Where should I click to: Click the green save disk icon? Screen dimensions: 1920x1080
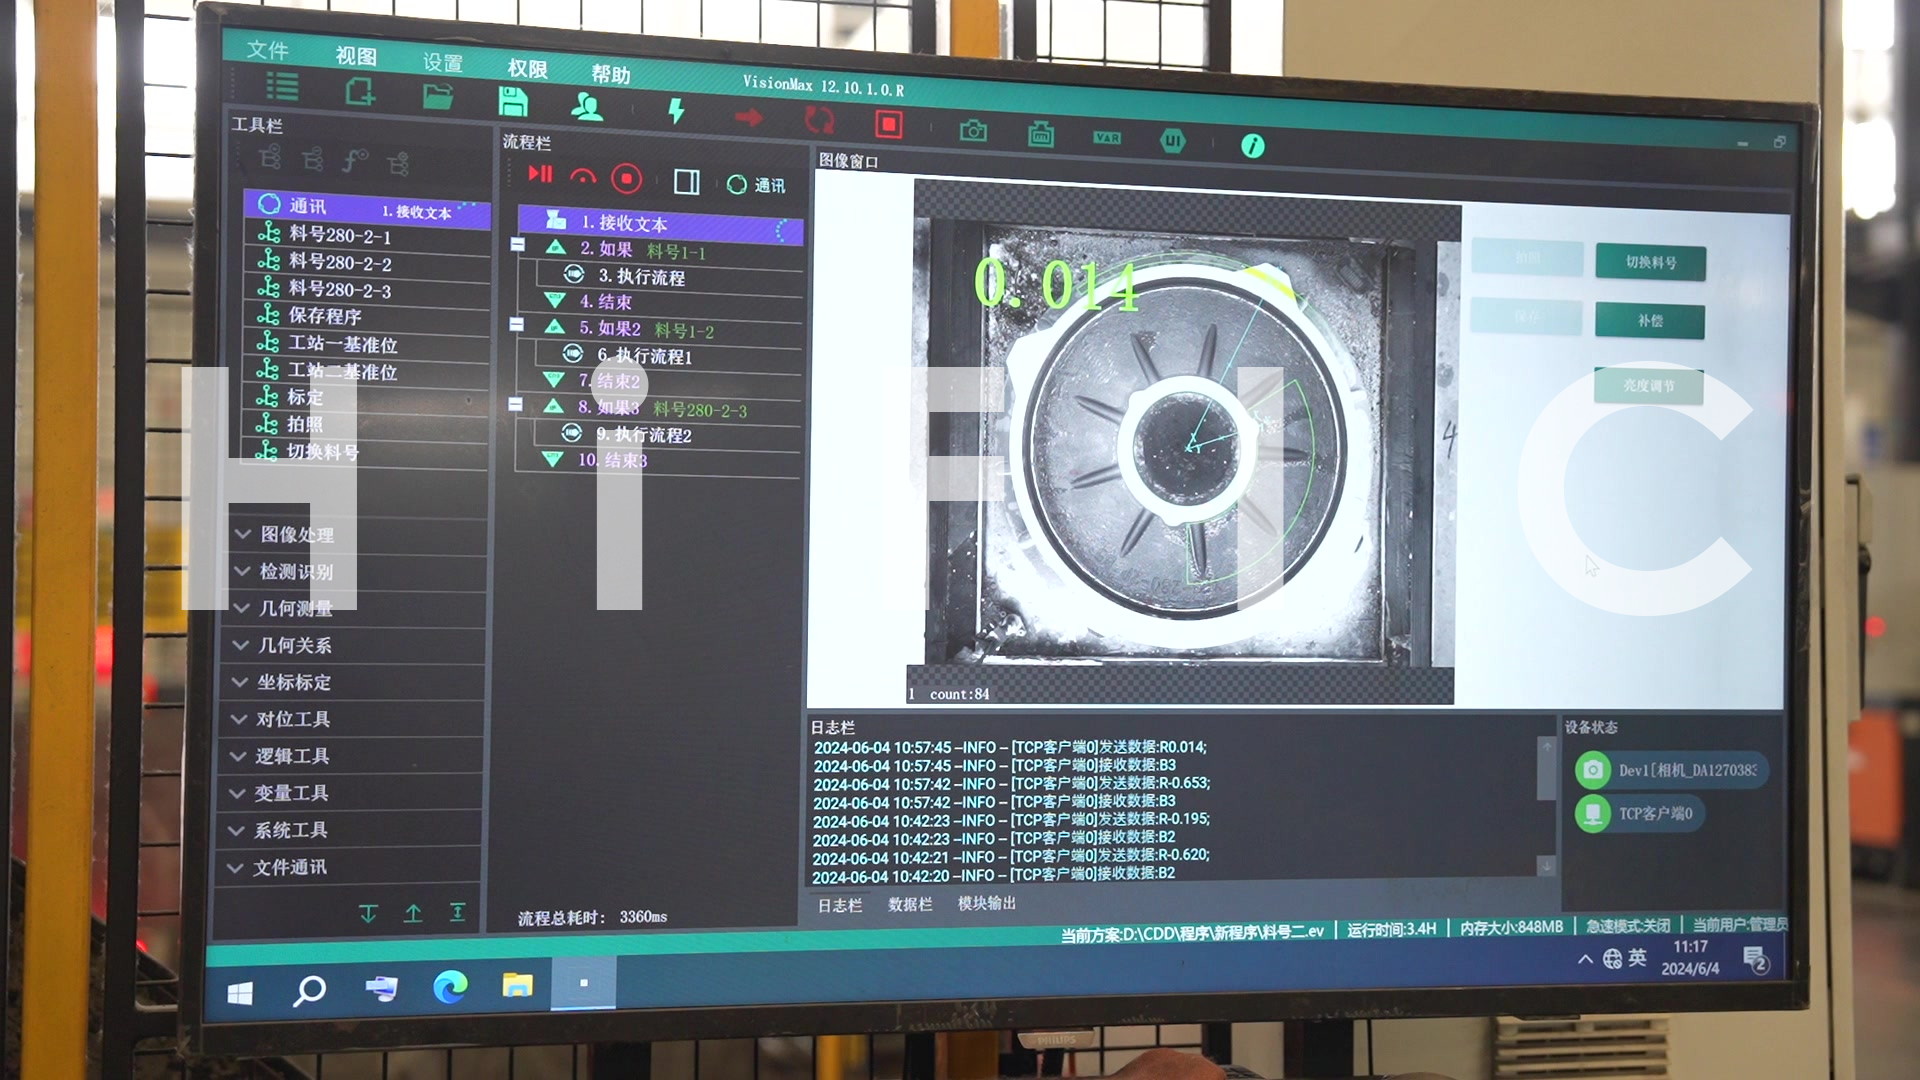point(513,102)
